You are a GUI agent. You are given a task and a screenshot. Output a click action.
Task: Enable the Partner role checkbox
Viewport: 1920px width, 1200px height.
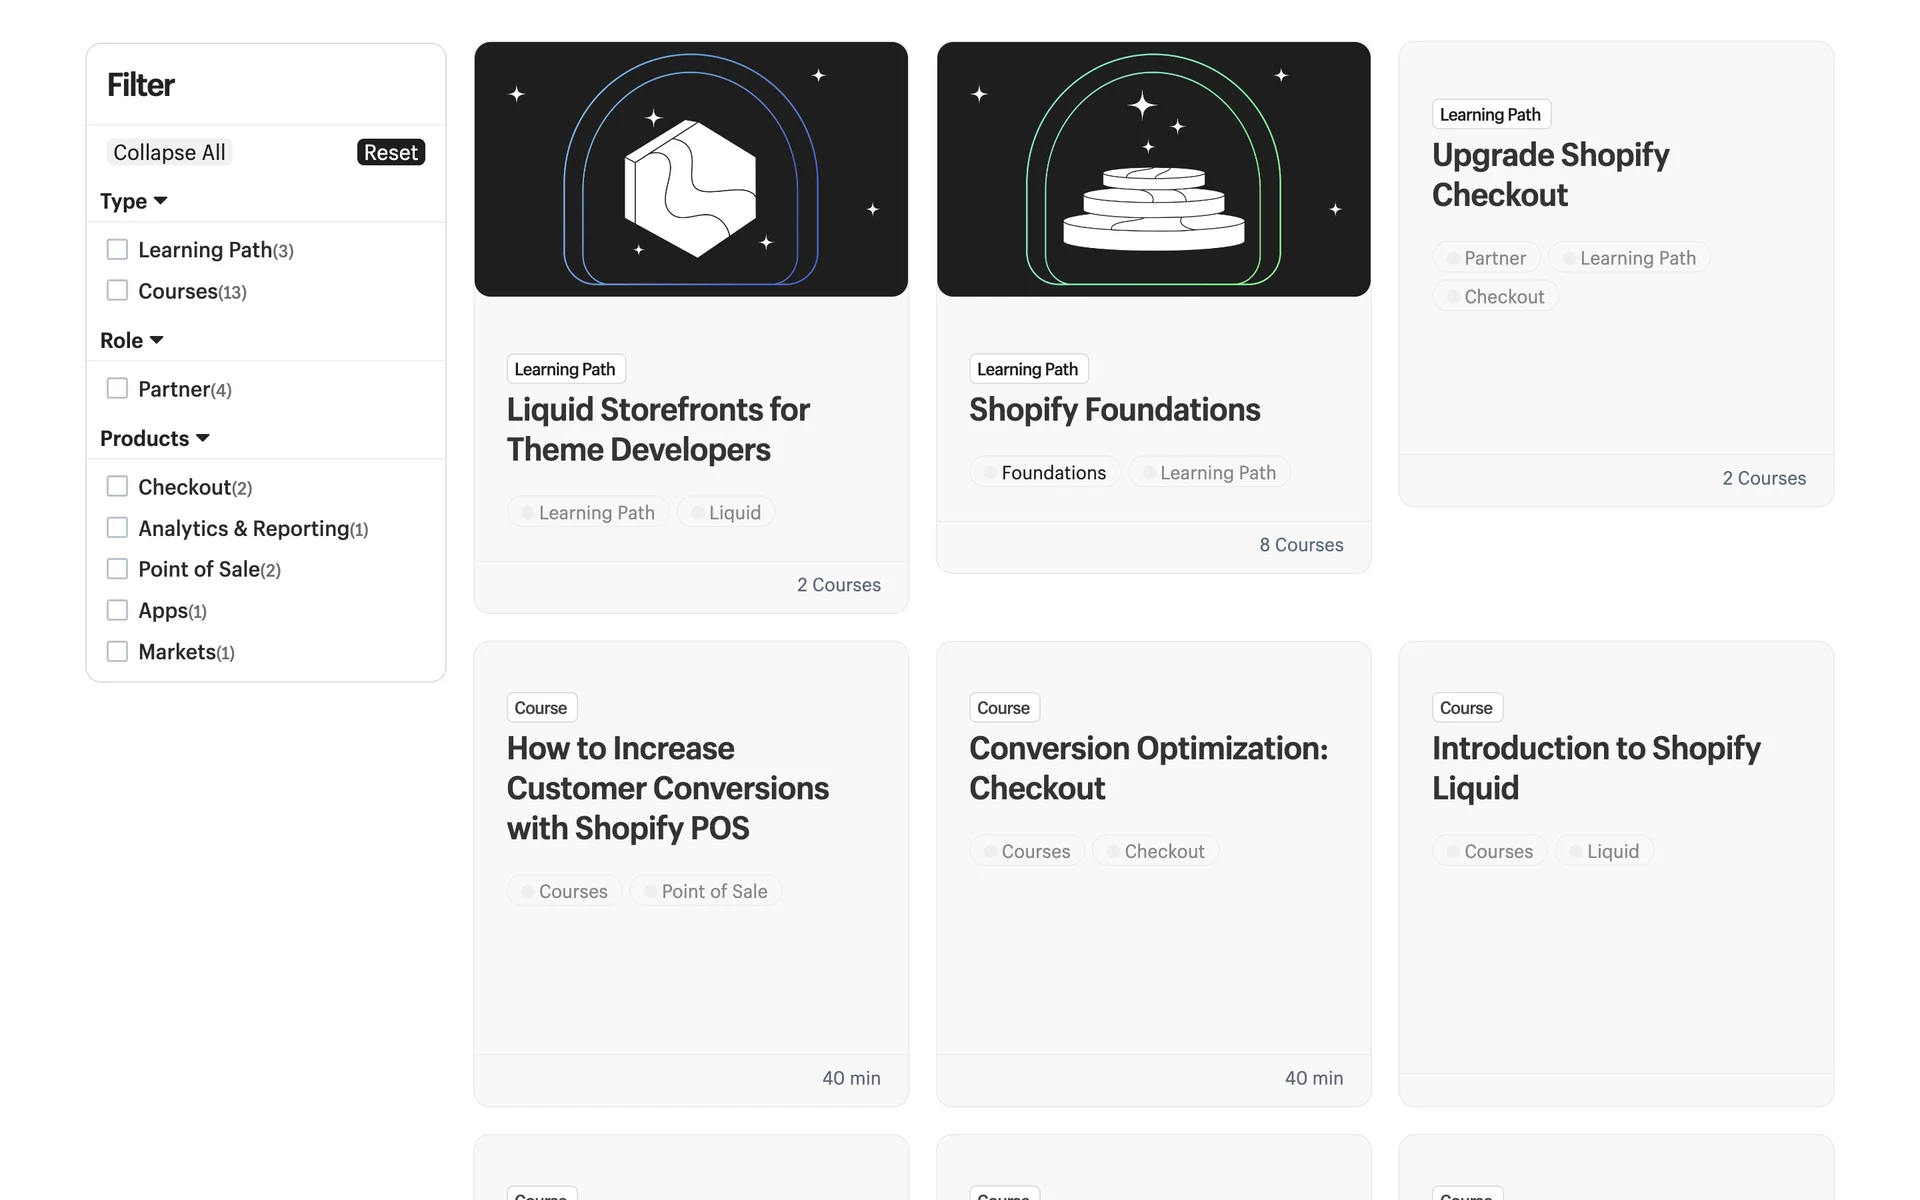click(117, 388)
